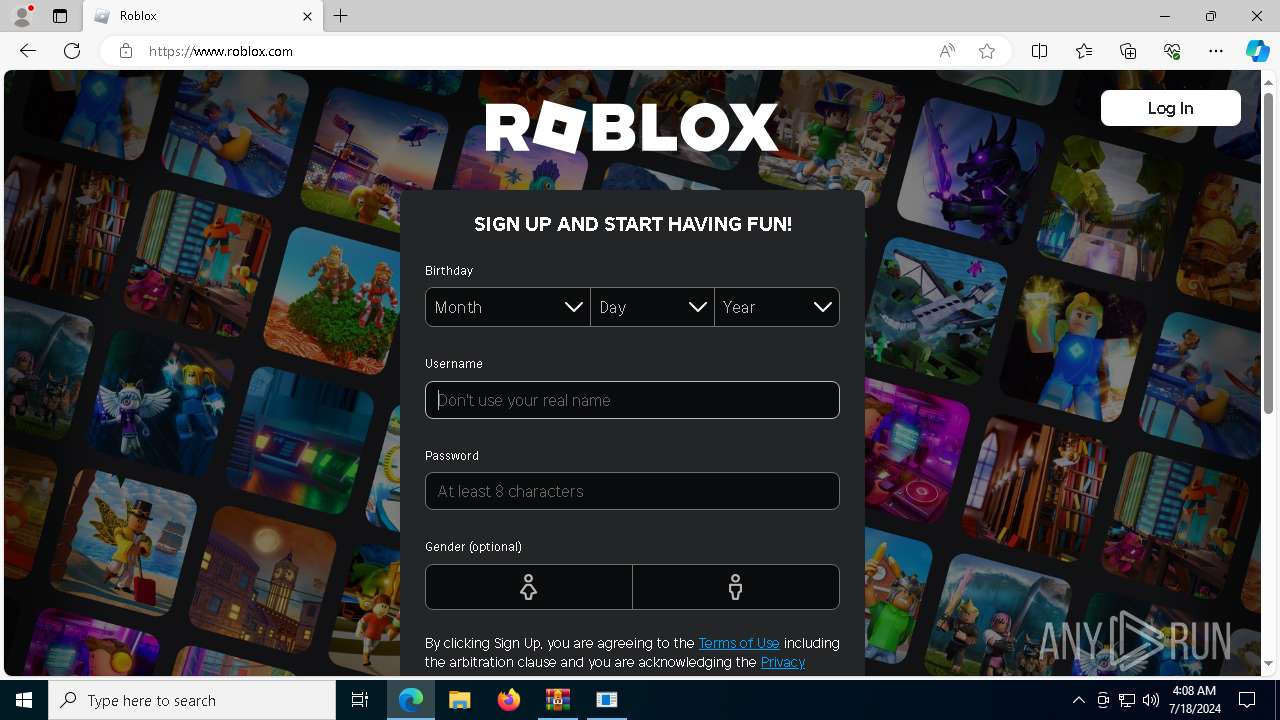This screenshot has height=720, width=1280.
Task: Open Browser essentials icon
Action: point(1172,51)
